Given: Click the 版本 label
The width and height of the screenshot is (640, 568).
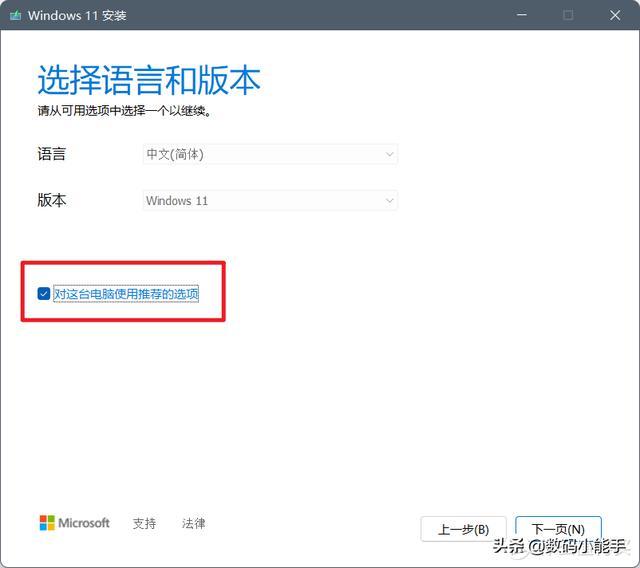Looking at the screenshot, I should tap(51, 200).
